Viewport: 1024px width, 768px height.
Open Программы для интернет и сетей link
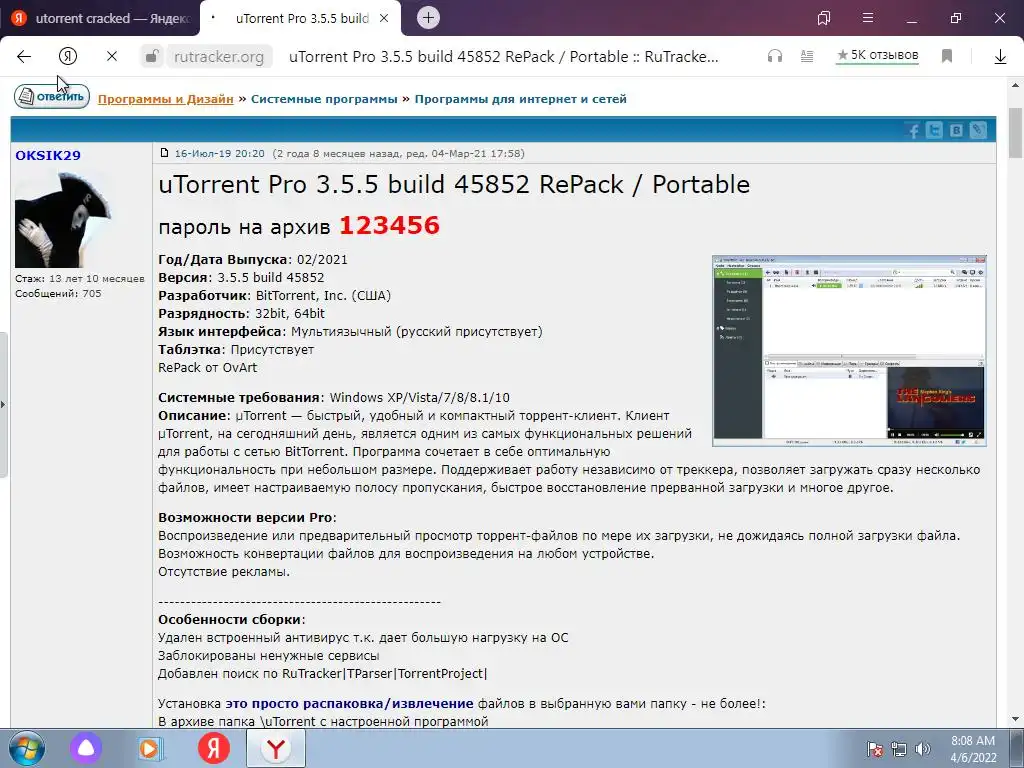coord(520,99)
